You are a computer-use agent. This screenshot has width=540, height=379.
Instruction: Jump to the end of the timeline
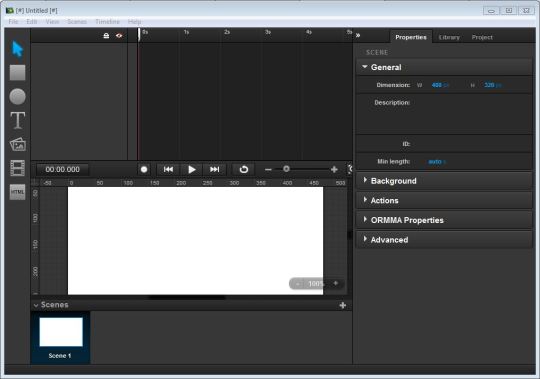click(215, 169)
